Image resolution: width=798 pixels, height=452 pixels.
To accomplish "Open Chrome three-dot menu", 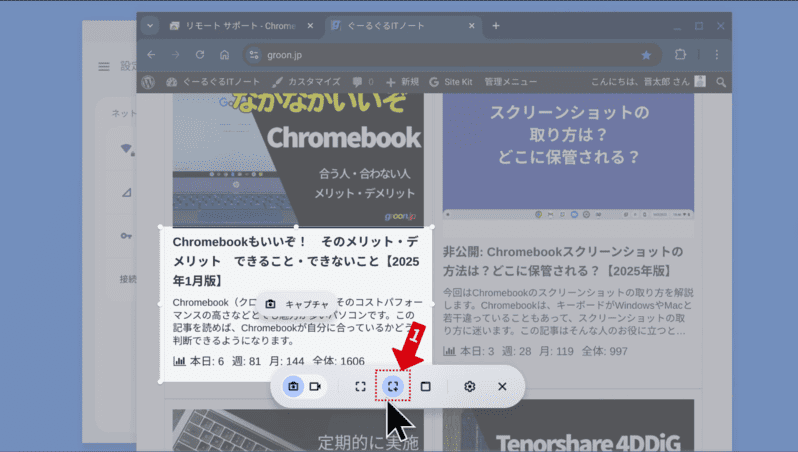I will click(717, 54).
